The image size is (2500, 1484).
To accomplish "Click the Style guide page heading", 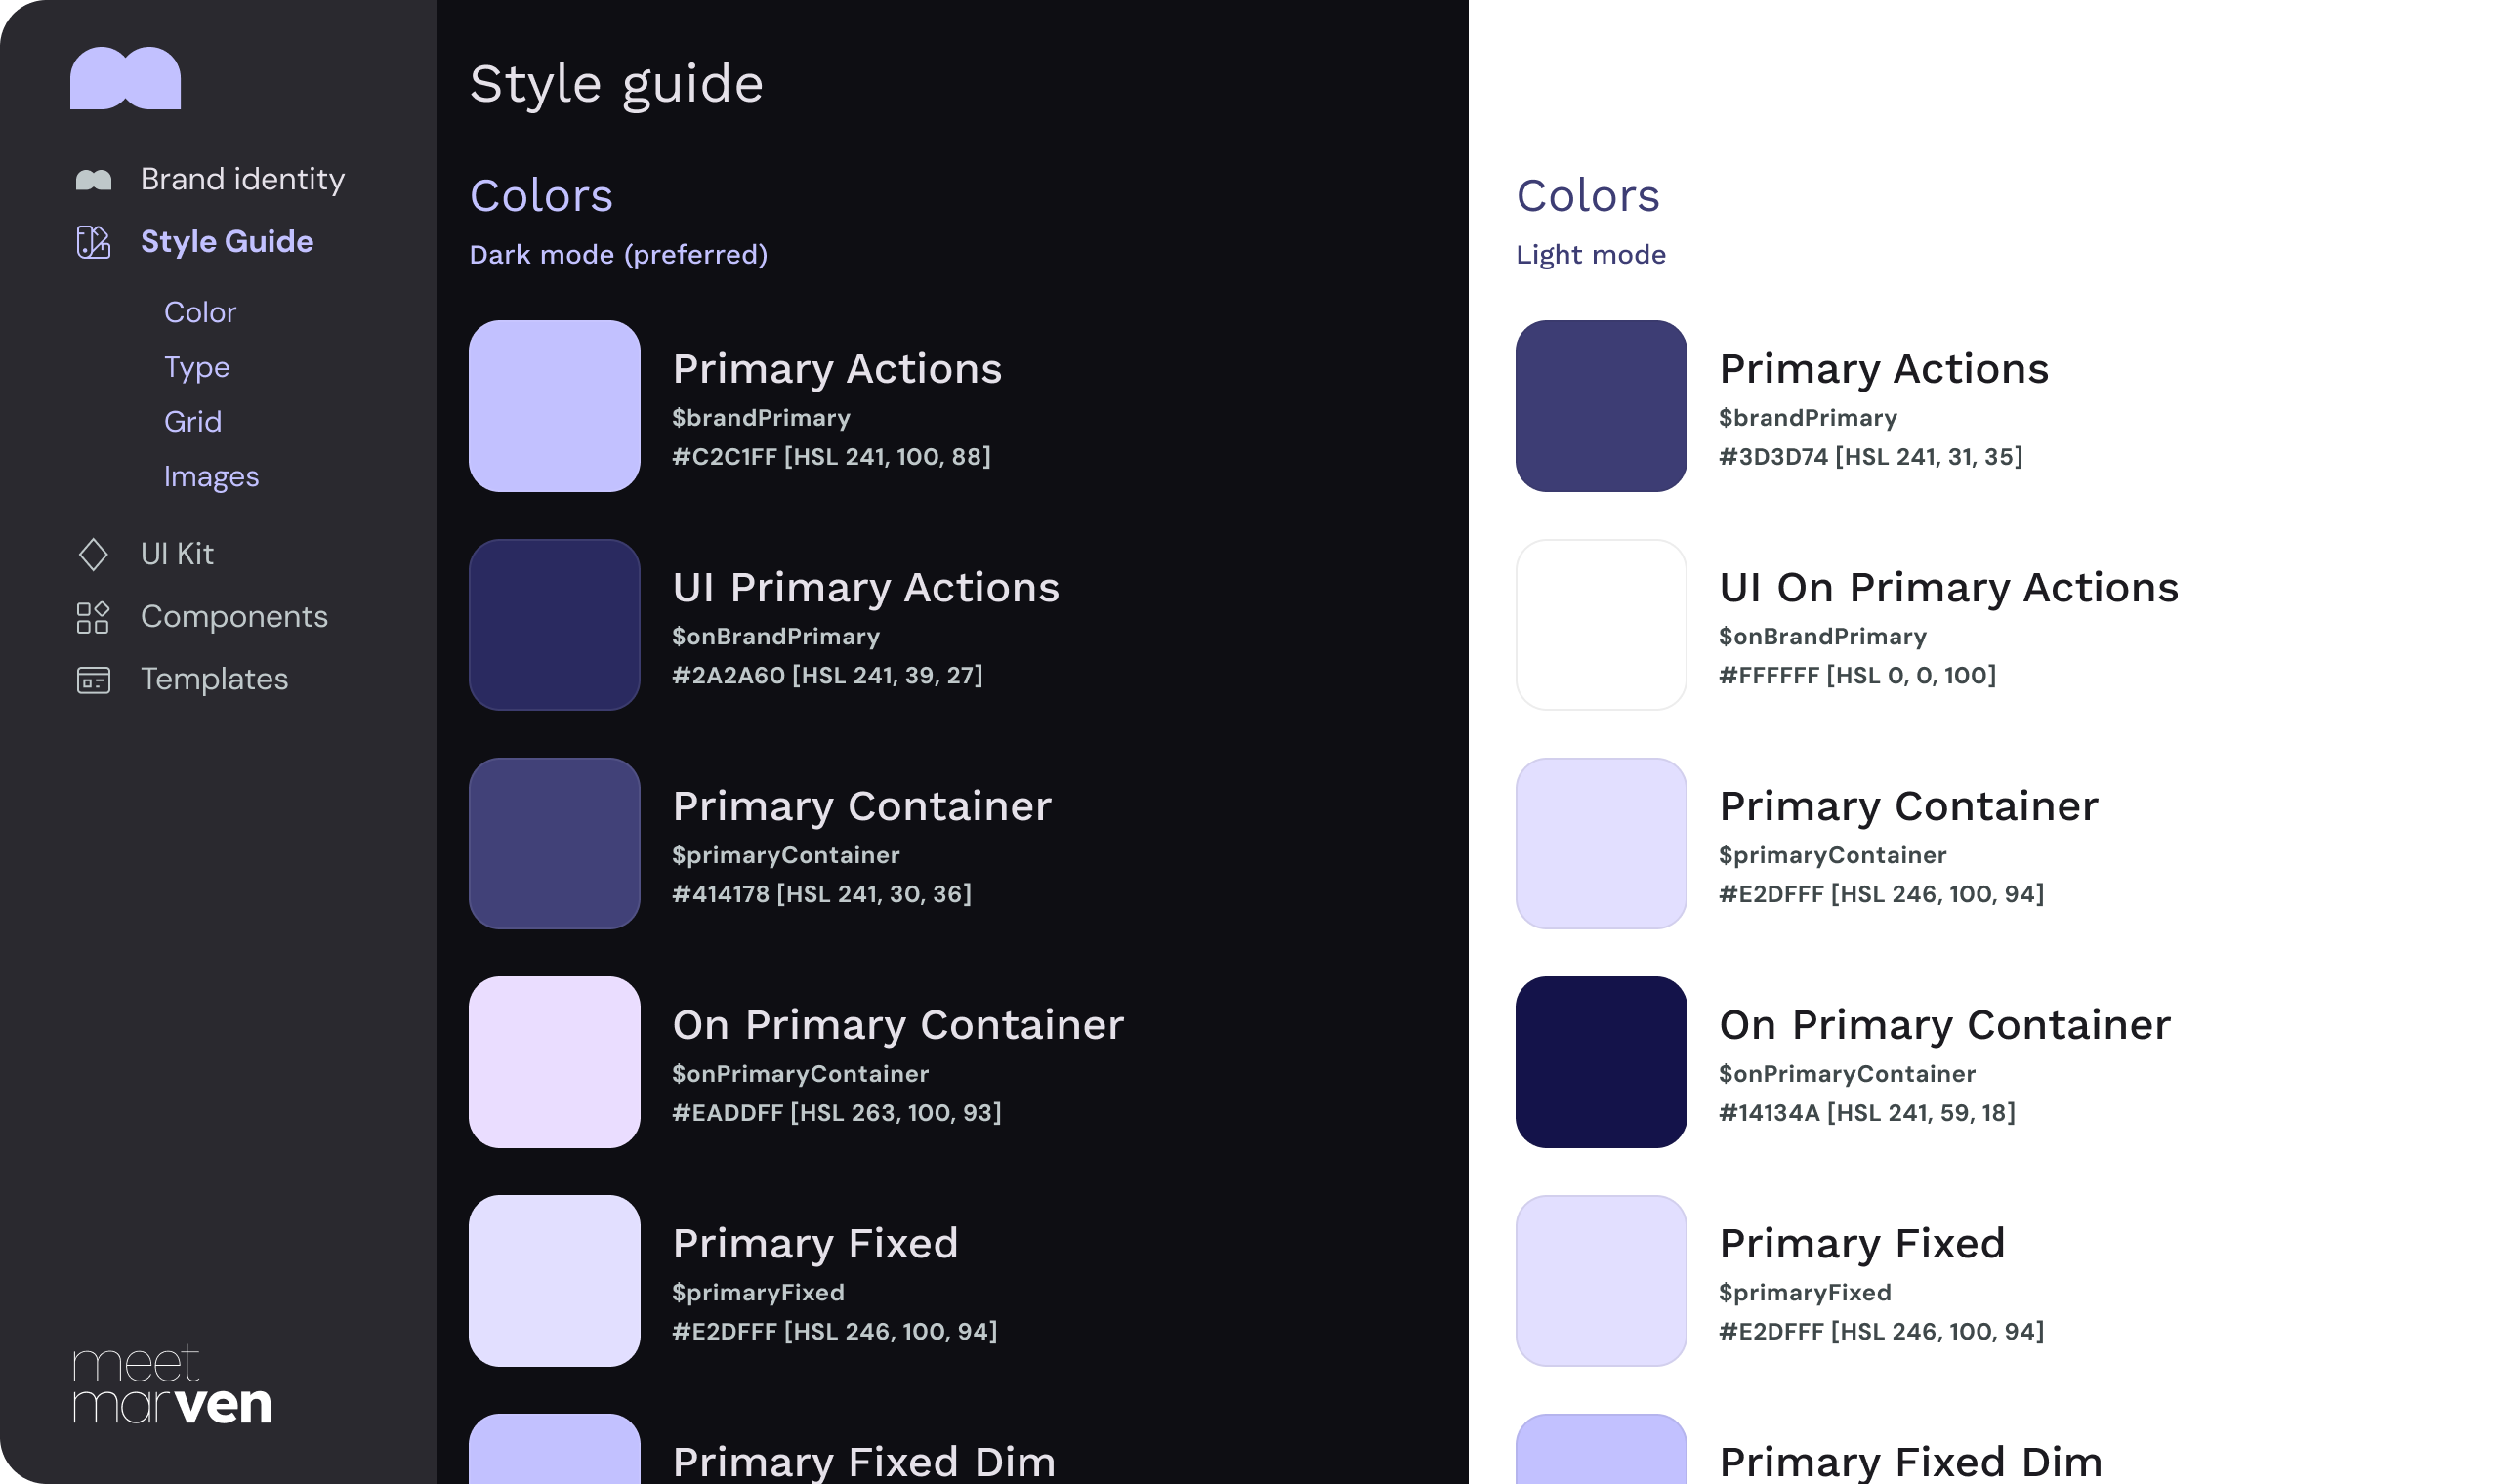I will click(x=616, y=84).
